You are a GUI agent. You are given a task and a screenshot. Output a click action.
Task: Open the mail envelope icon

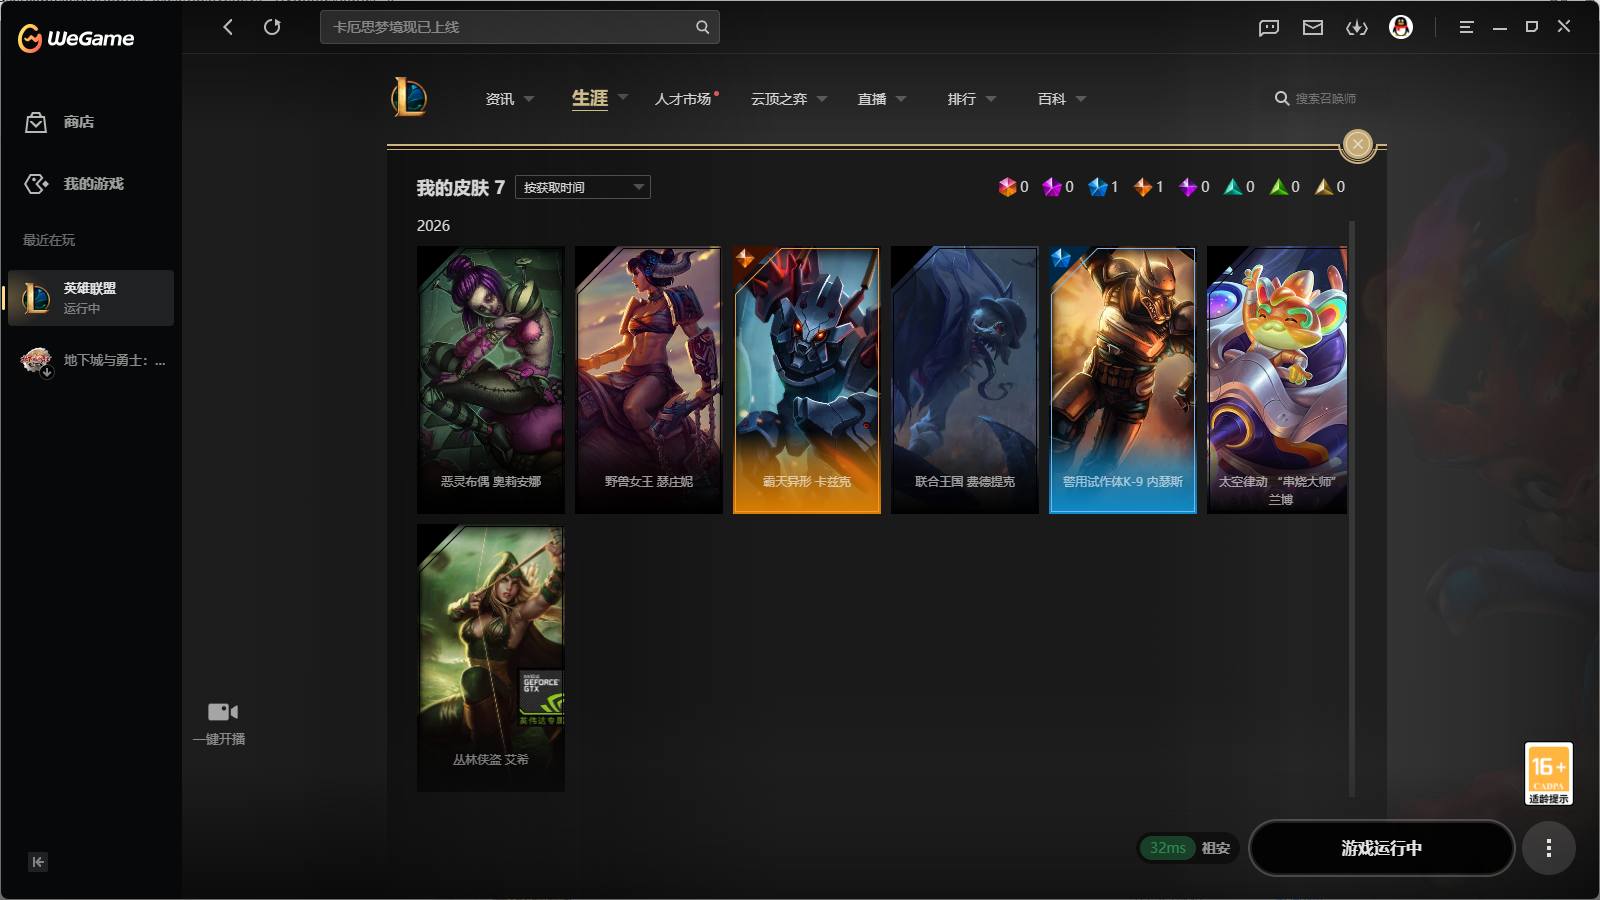[x=1313, y=27]
